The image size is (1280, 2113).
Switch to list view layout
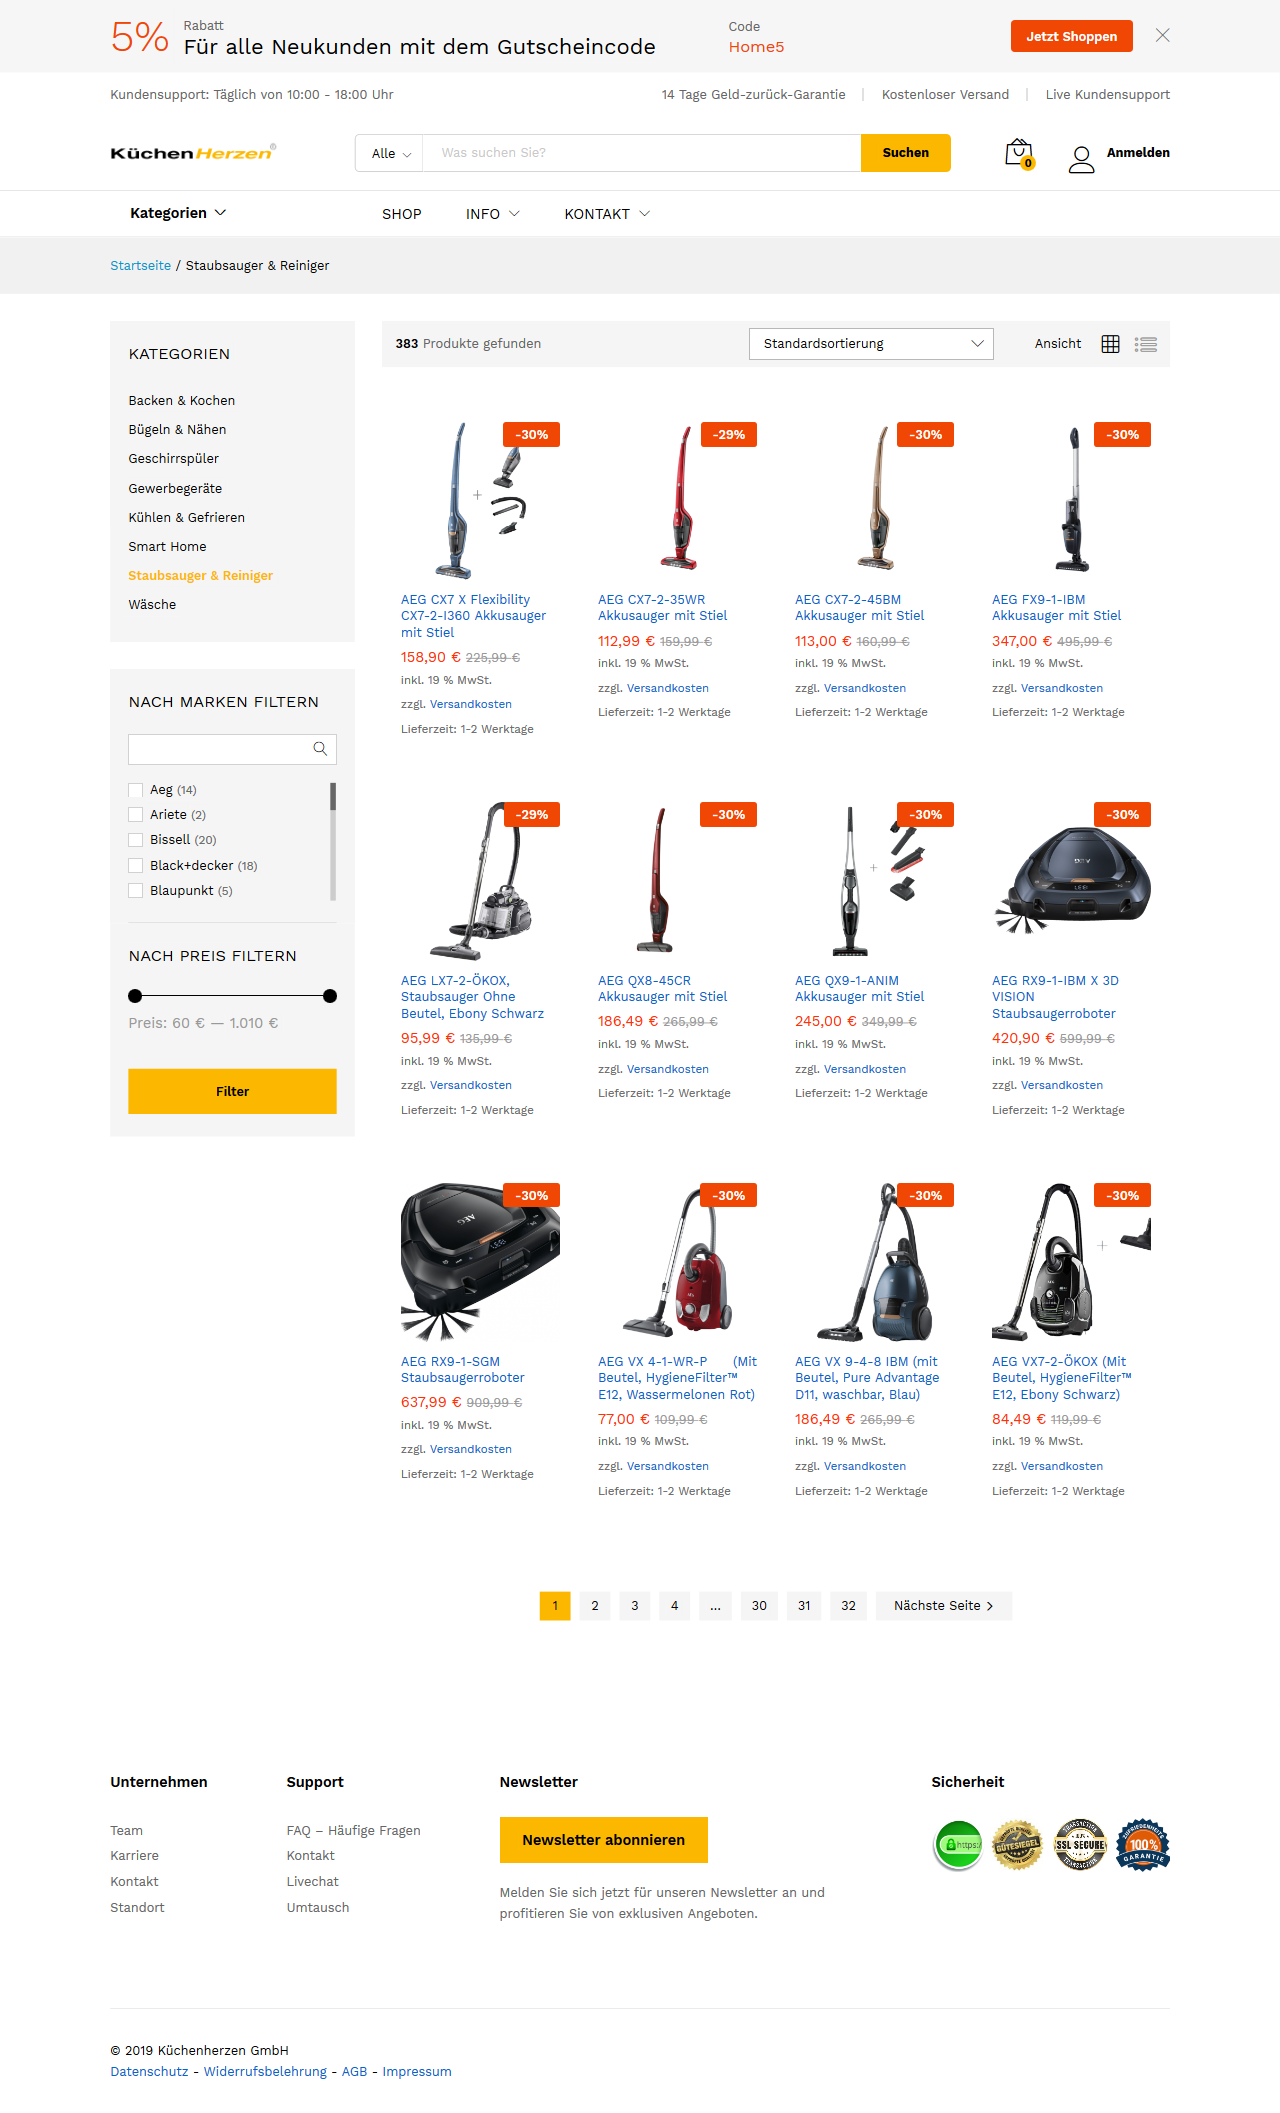pyautogui.click(x=1146, y=344)
